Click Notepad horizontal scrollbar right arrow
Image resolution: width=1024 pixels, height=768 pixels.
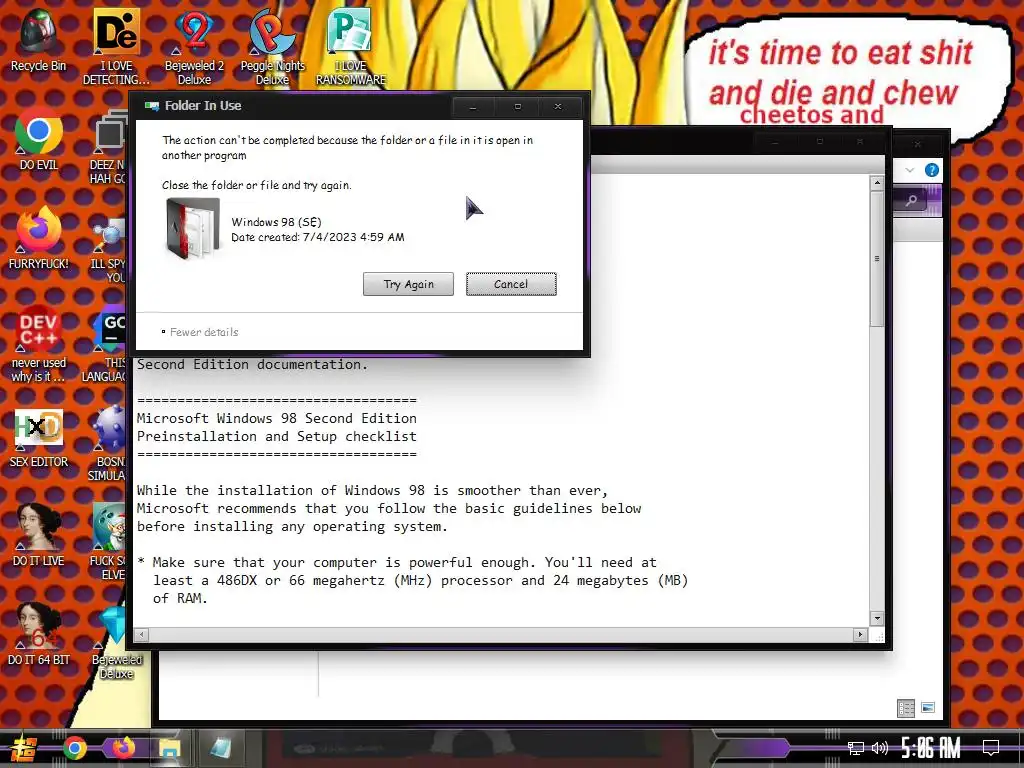click(x=860, y=634)
